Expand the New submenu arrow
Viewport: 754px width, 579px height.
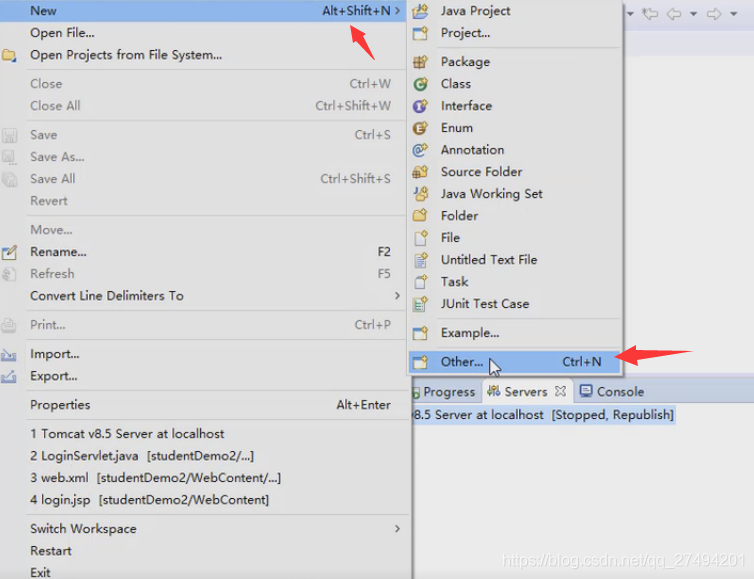(x=397, y=11)
